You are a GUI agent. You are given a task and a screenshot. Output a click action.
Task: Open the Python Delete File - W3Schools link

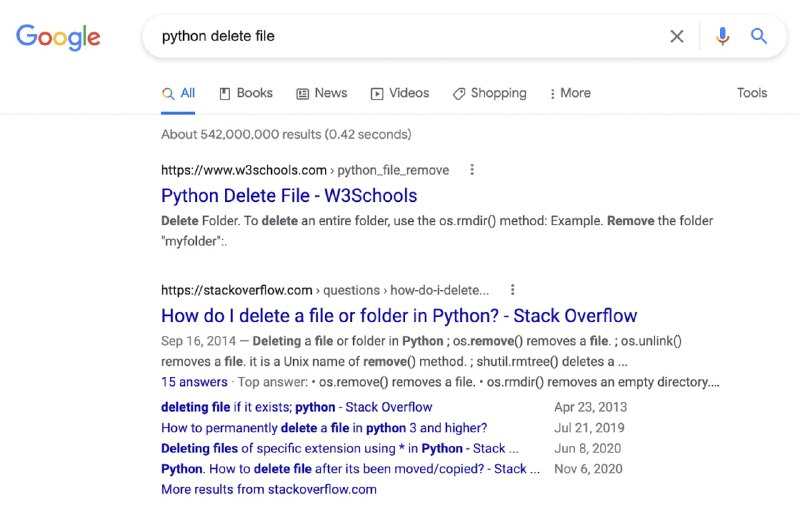(289, 196)
